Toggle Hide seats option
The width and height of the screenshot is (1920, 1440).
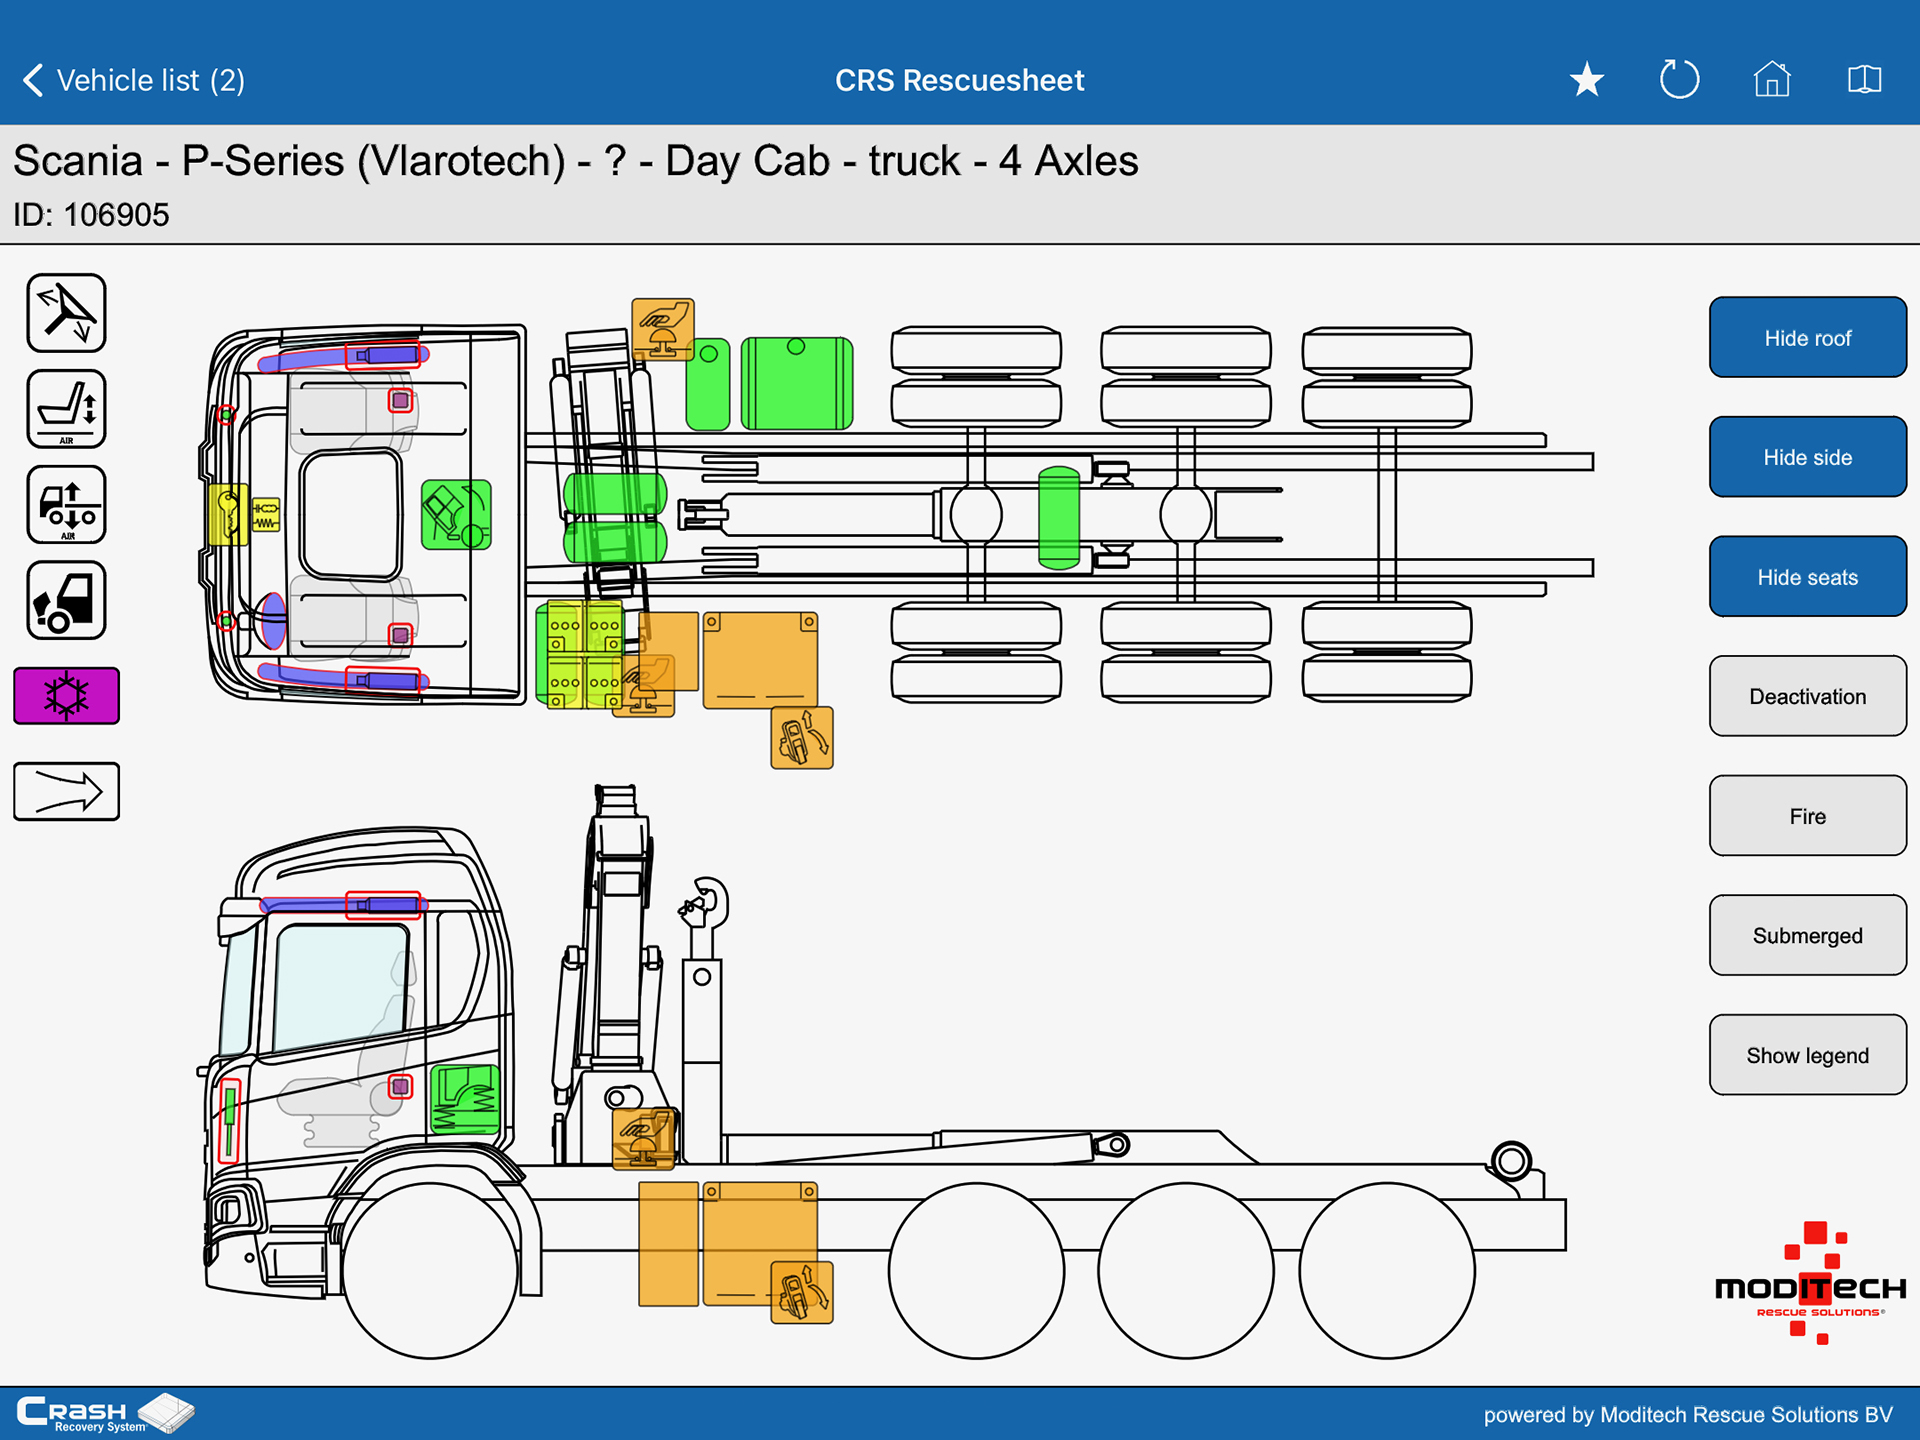[1807, 577]
